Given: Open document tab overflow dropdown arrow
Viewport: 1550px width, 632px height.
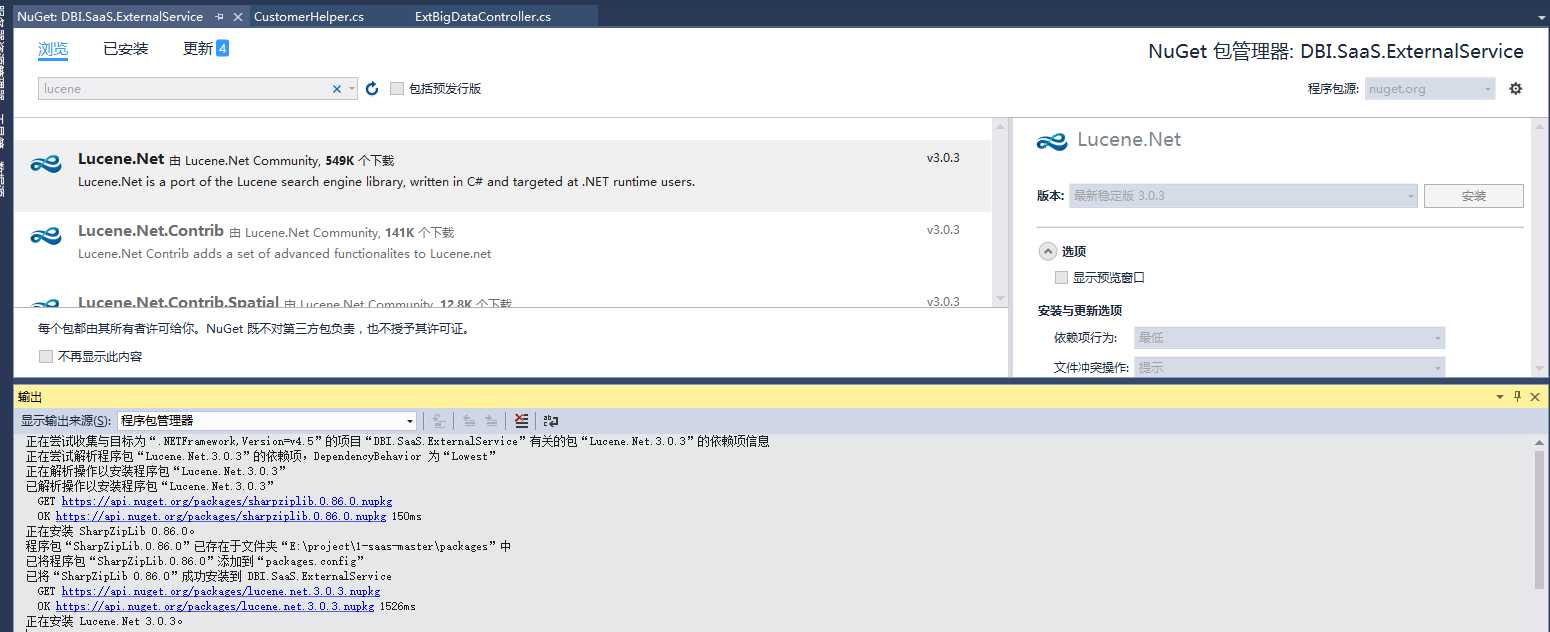Looking at the screenshot, I should pyautogui.click(x=1541, y=17).
